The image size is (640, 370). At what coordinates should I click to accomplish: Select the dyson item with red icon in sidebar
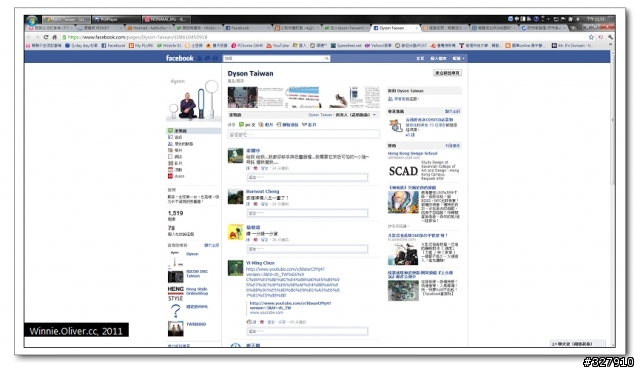click(x=176, y=176)
